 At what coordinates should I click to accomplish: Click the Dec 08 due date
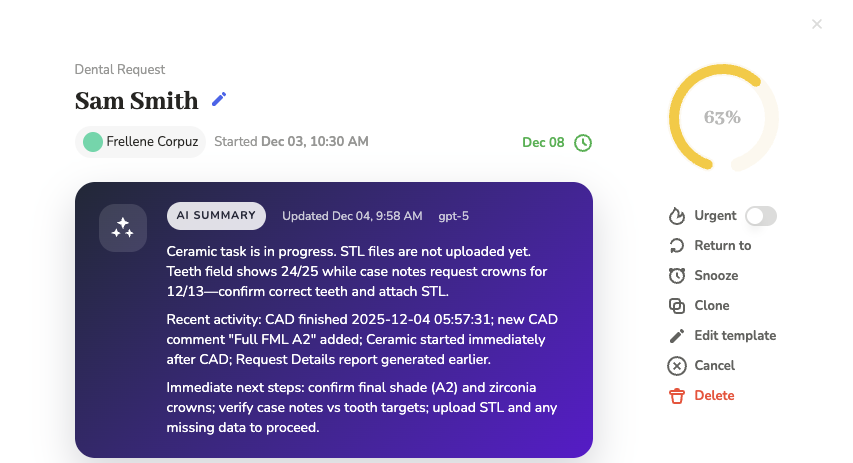click(543, 143)
